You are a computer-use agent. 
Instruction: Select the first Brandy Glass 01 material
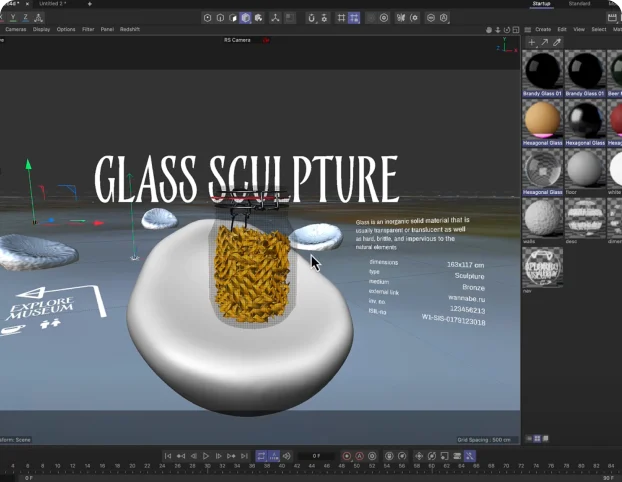pyautogui.click(x=542, y=74)
